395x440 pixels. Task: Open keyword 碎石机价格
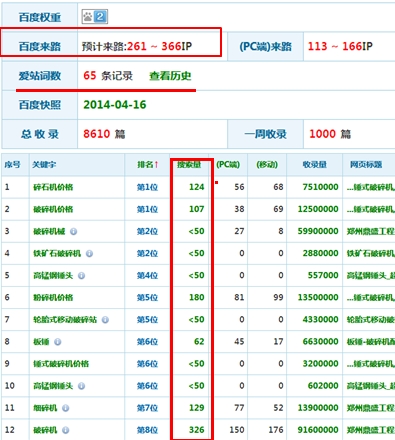[x=53, y=187]
